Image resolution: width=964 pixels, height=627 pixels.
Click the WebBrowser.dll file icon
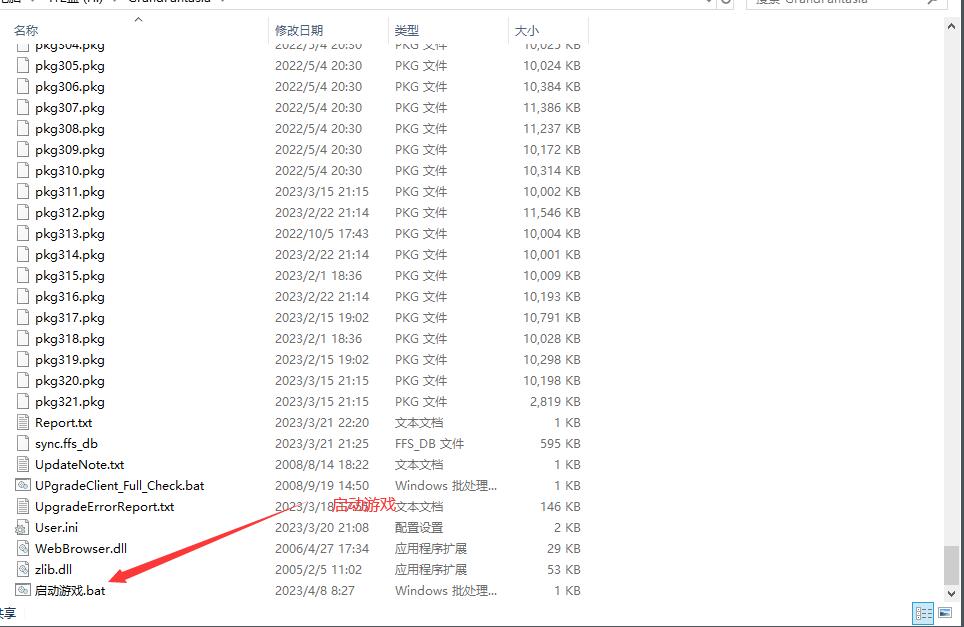click(x=24, y=548)
